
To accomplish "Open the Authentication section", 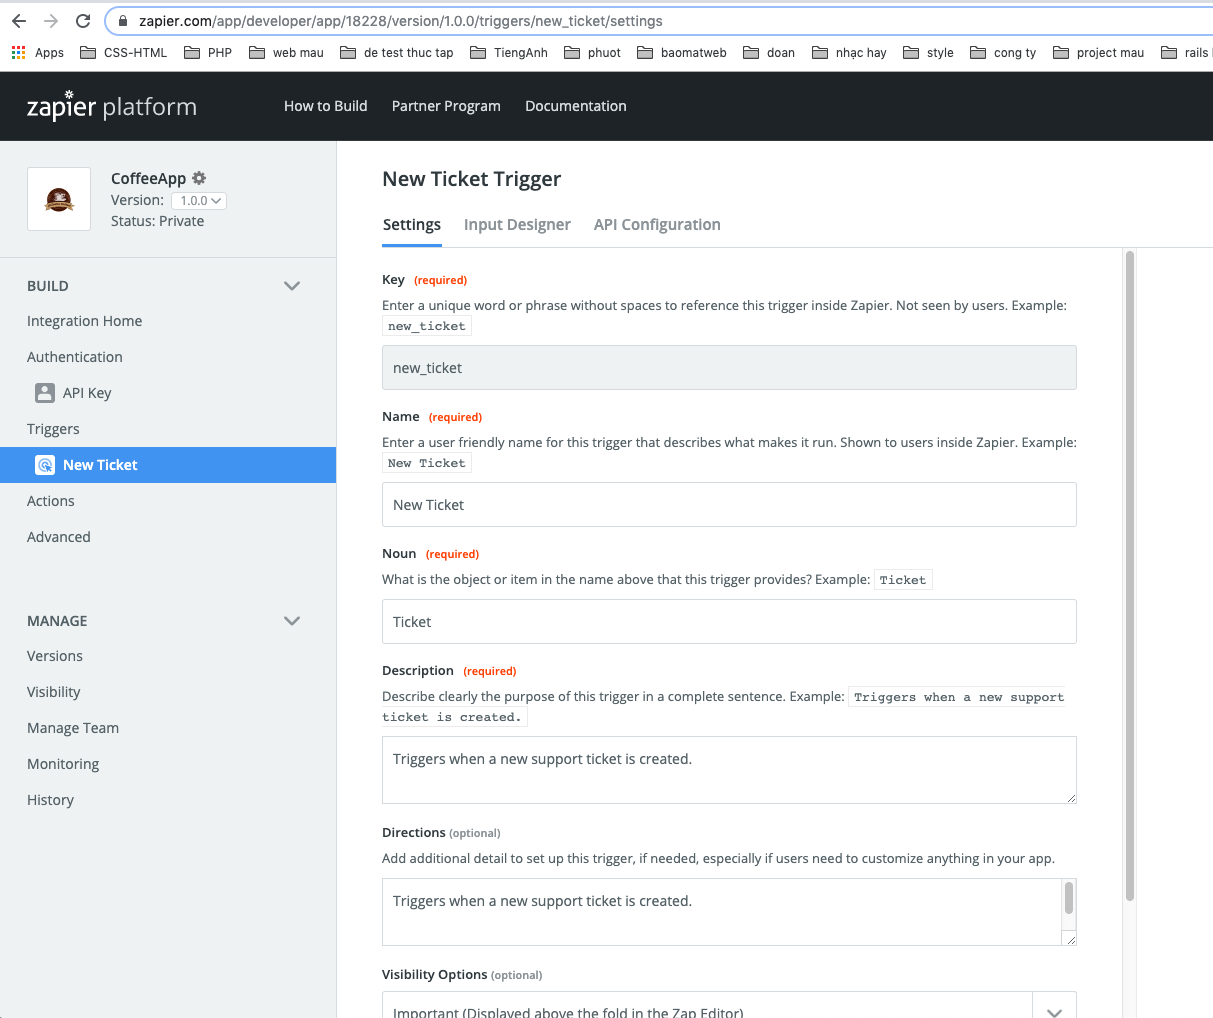I will pos(75,357).
